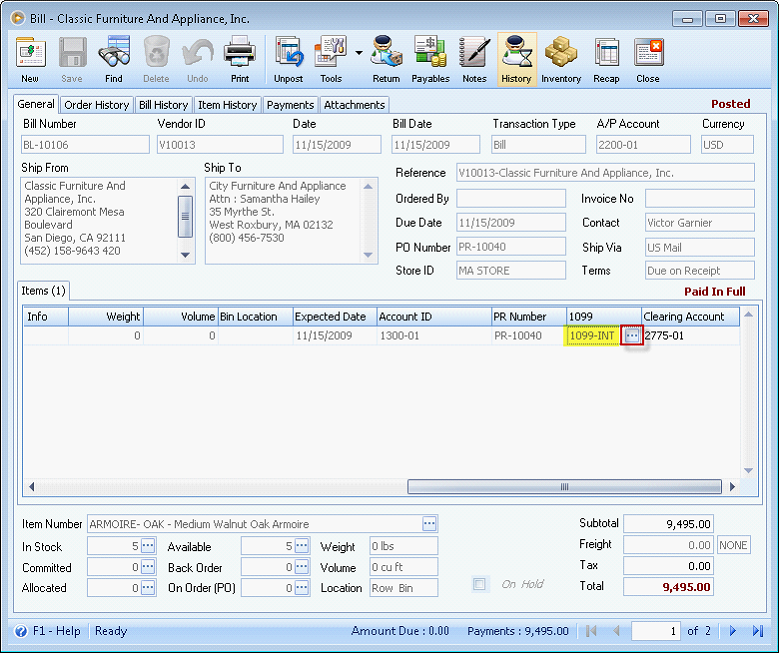780x654 pixels.
Task: Click the Total field 9,495.00
Action: pyautogui.click(x=668, y=587)
